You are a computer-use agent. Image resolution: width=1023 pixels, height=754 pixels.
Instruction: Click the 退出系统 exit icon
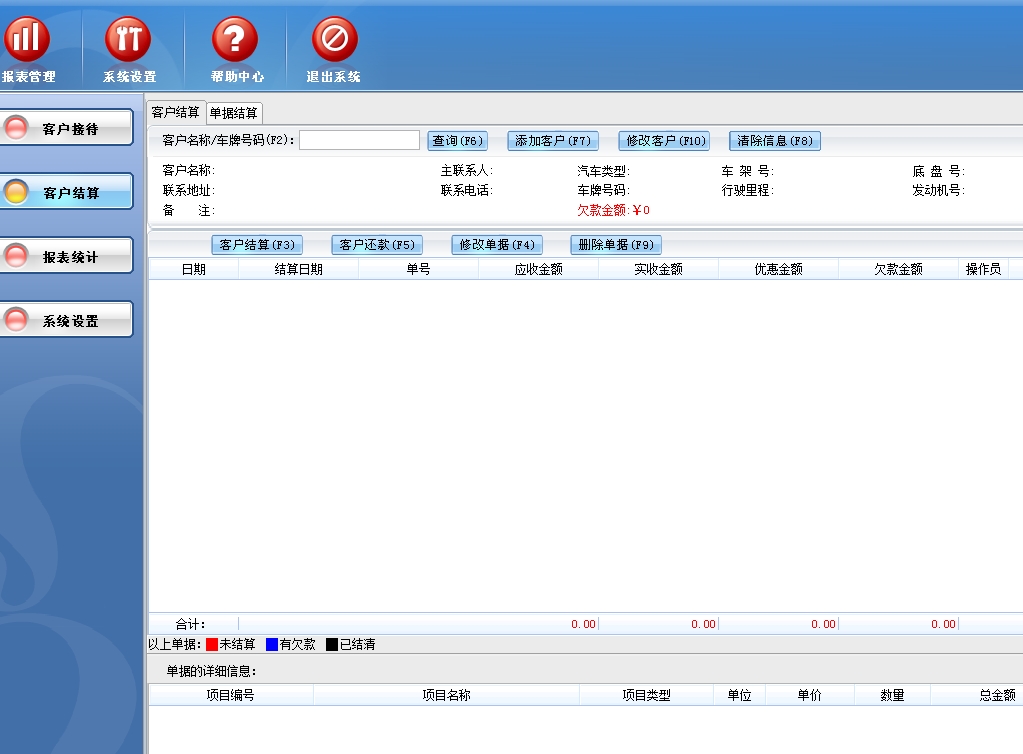(x=334, y=40)
